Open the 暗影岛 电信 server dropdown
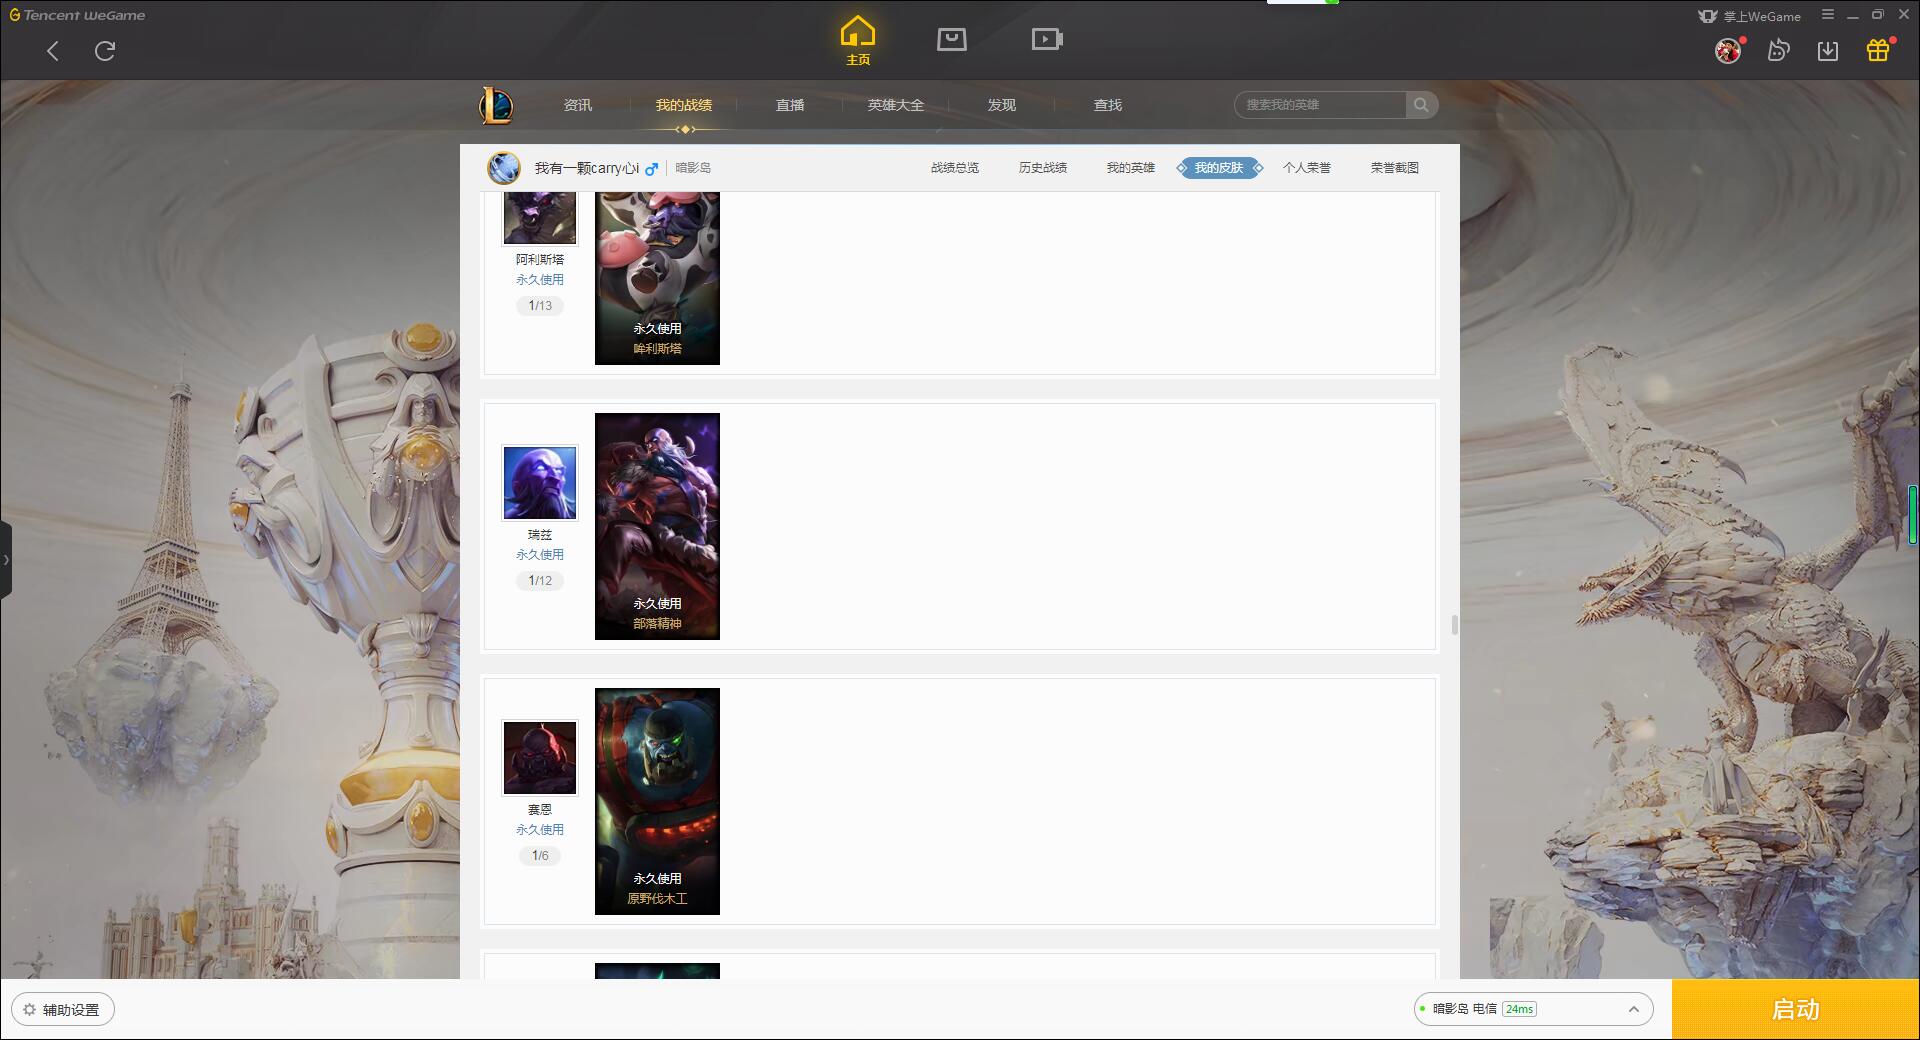Image resolution: width=1920 pixels, height=1040 pixels. [1533, 1009]
